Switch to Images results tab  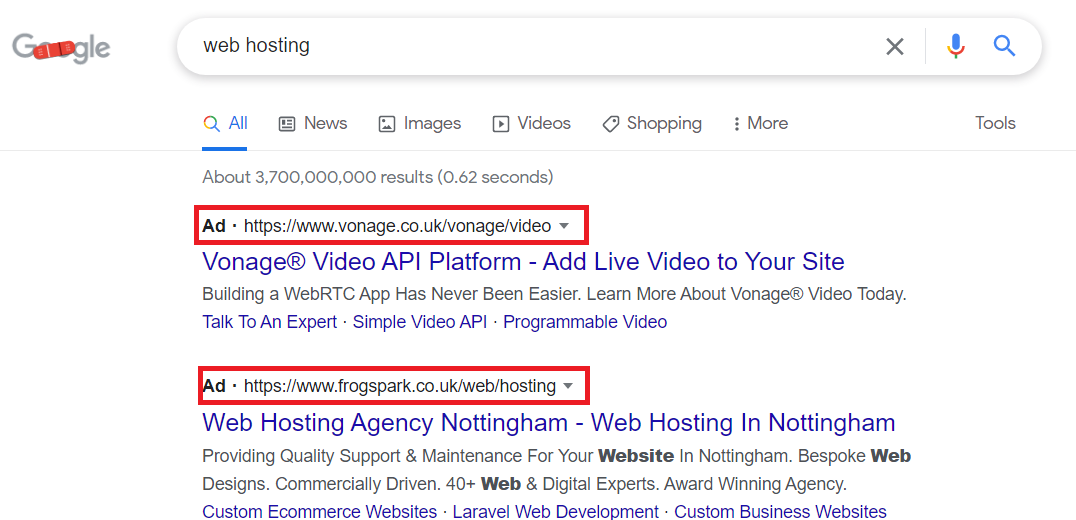pos(419,123)
